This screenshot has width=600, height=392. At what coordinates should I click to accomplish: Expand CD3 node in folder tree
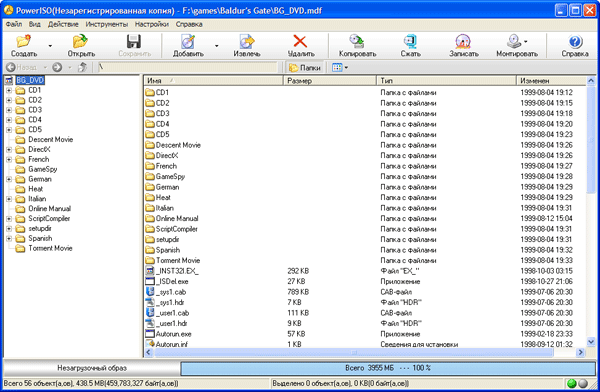[x=9, y=110]
